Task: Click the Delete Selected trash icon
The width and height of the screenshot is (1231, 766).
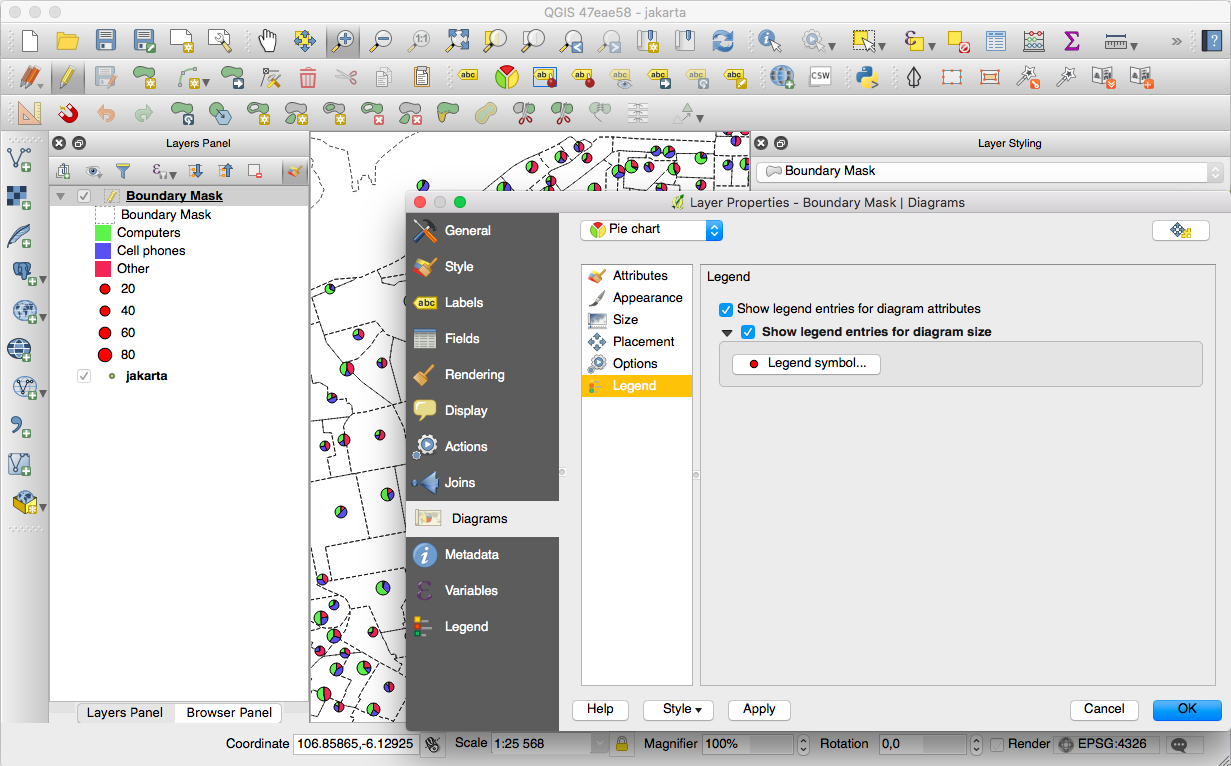Action: pos(308,77)
